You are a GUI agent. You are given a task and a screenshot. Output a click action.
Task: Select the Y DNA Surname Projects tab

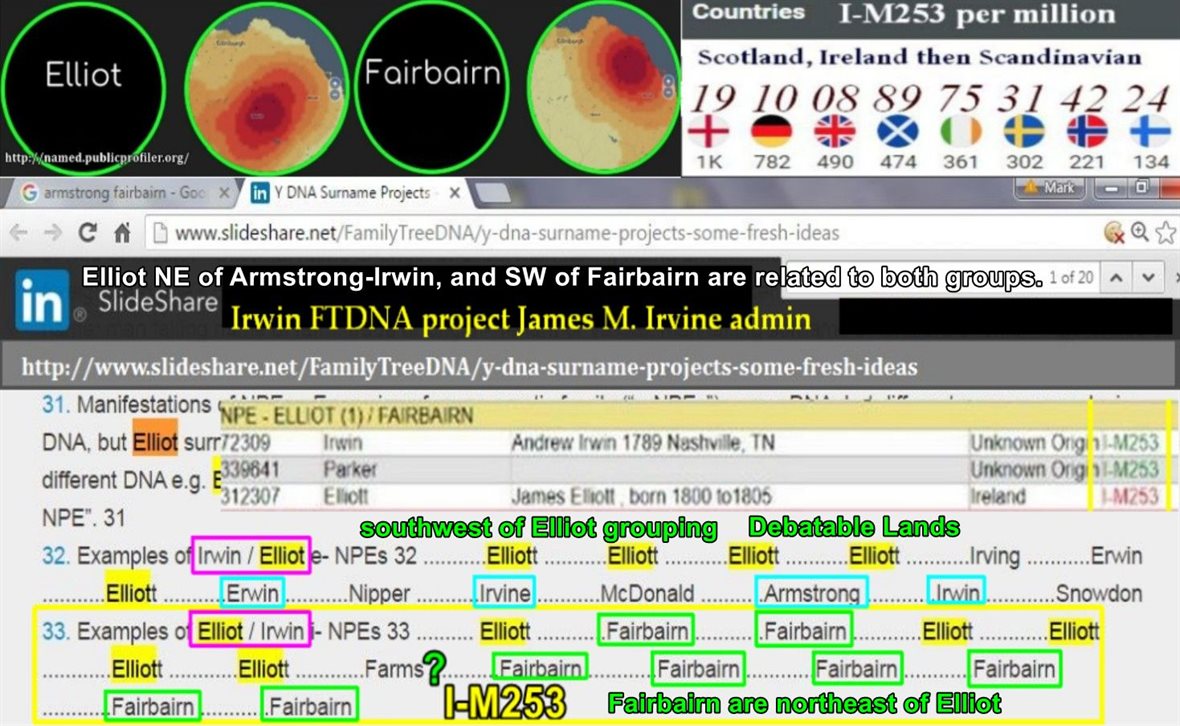[354, 193]
